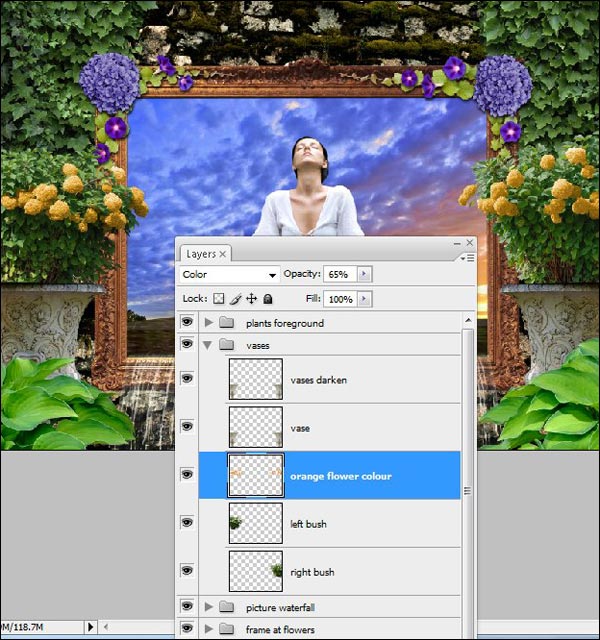Collapse the vases group
Screen dimensions: 600x640
coord(208,345)
